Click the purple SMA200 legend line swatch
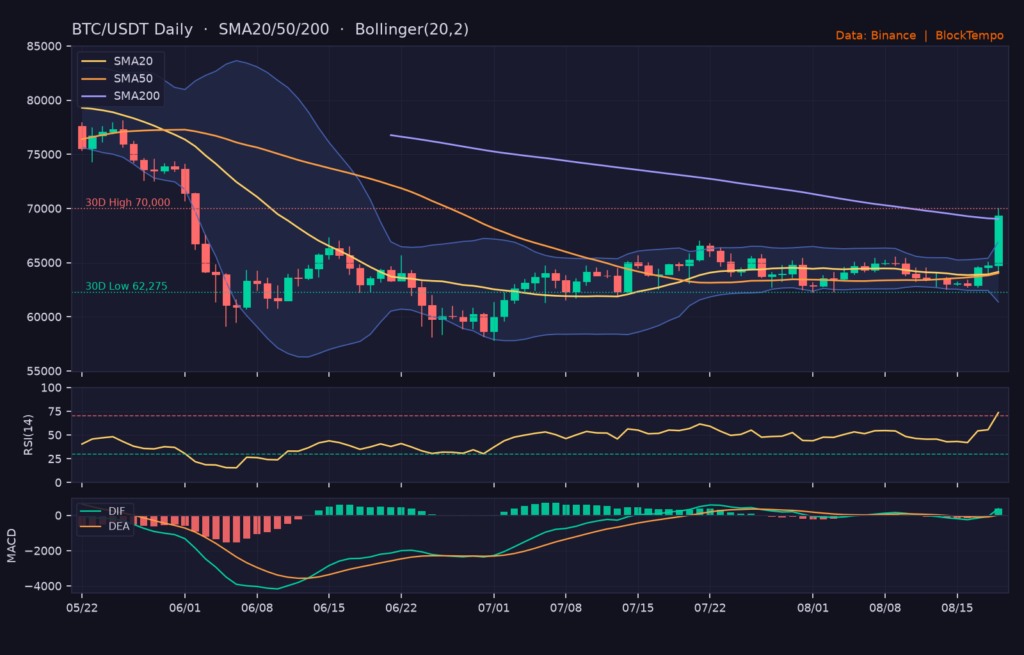Screen dimensions: 1024x655 click(93, 96)
